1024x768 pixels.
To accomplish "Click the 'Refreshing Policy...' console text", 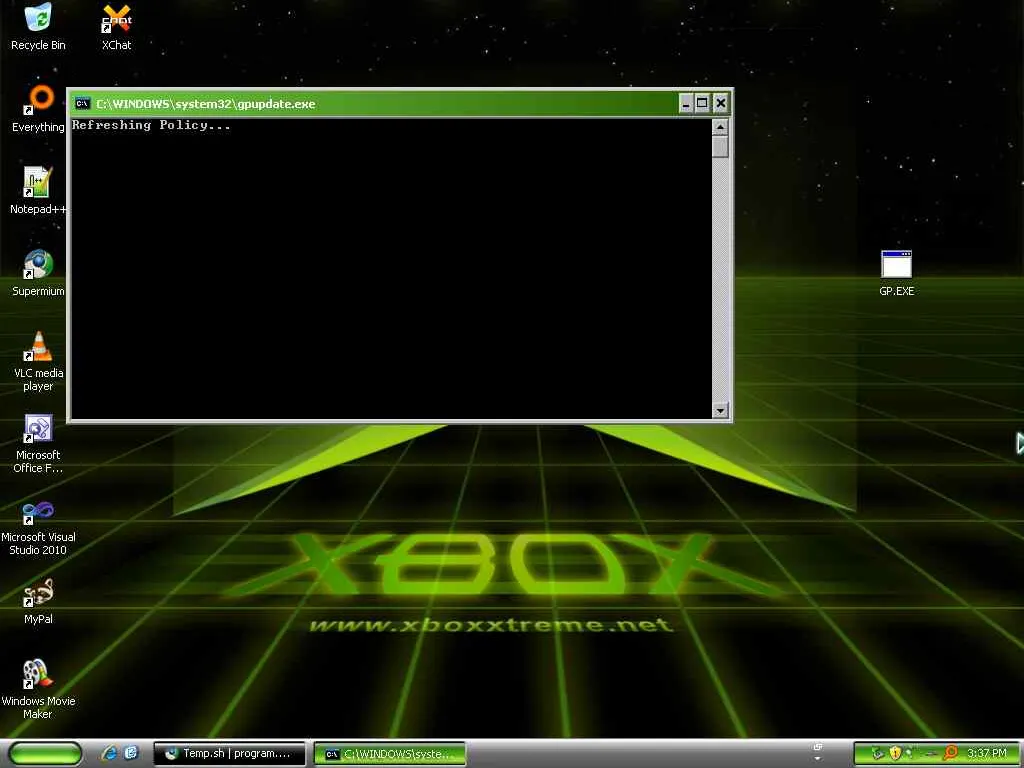I will tap(151, 125).
